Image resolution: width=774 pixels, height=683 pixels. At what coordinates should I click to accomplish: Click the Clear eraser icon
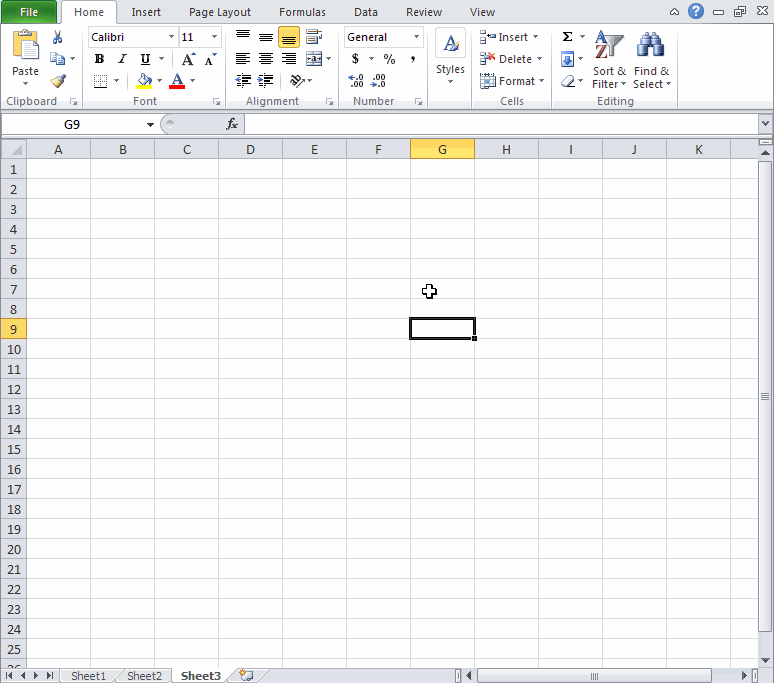click(568, 81)
